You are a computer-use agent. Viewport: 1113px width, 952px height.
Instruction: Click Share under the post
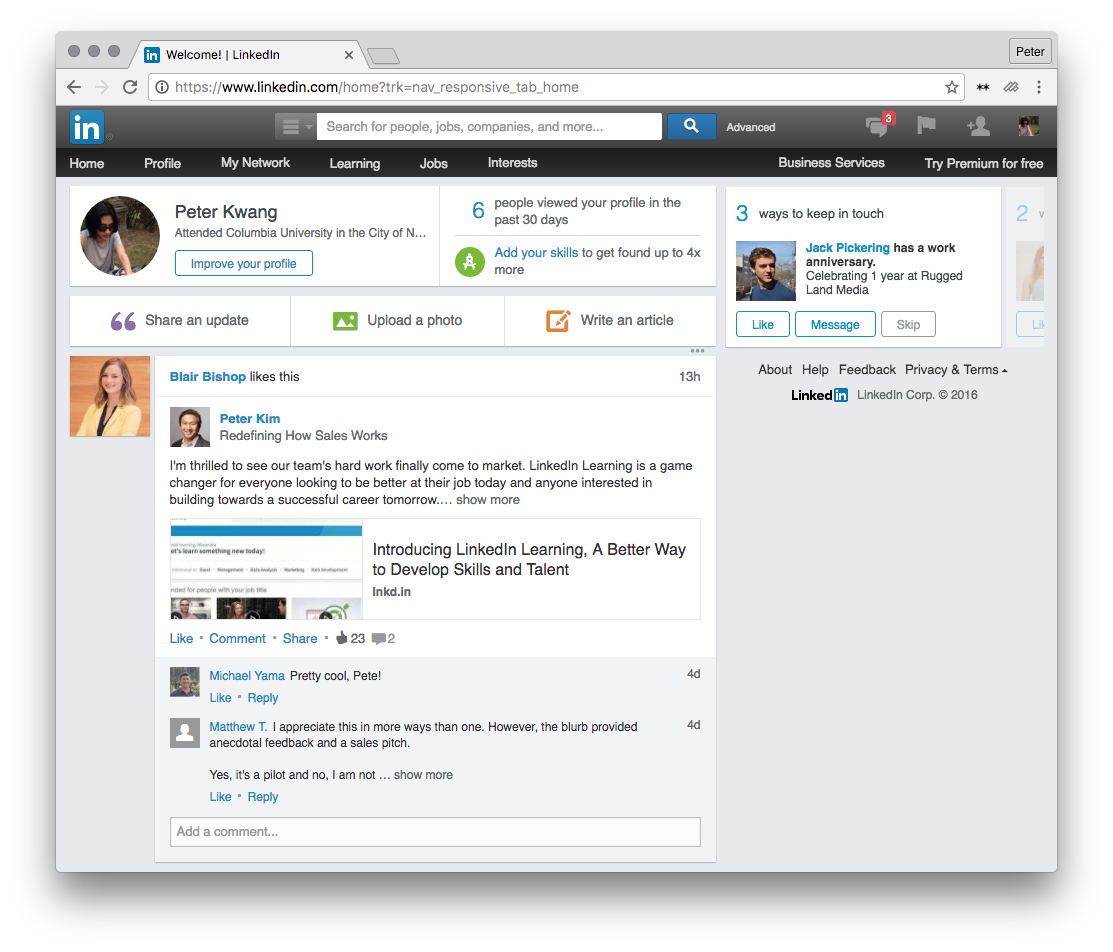point(300,638)
